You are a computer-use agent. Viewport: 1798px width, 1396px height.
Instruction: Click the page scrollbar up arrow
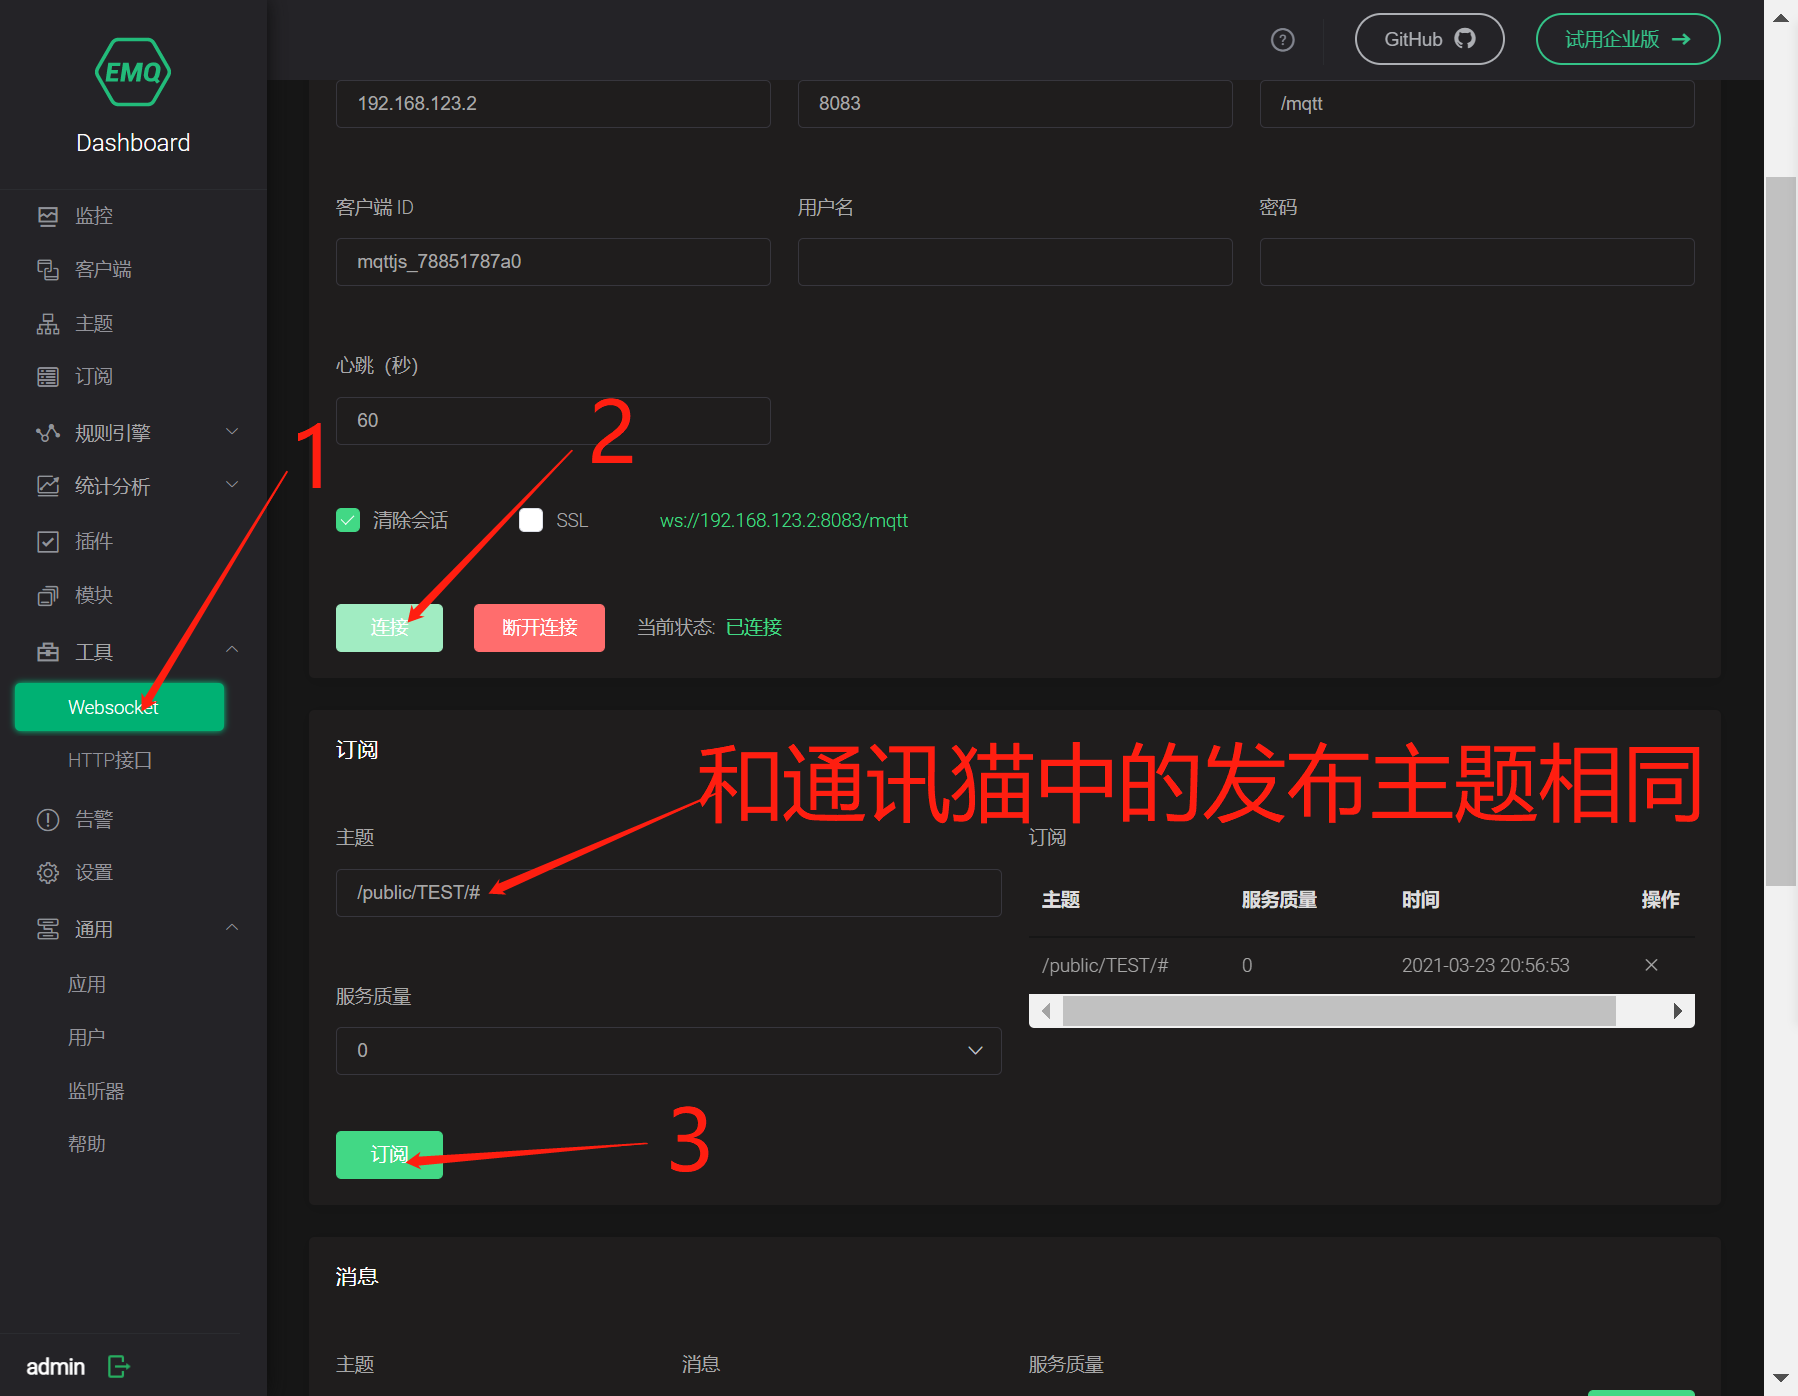pyautogui.click(x=1781, y=18)
